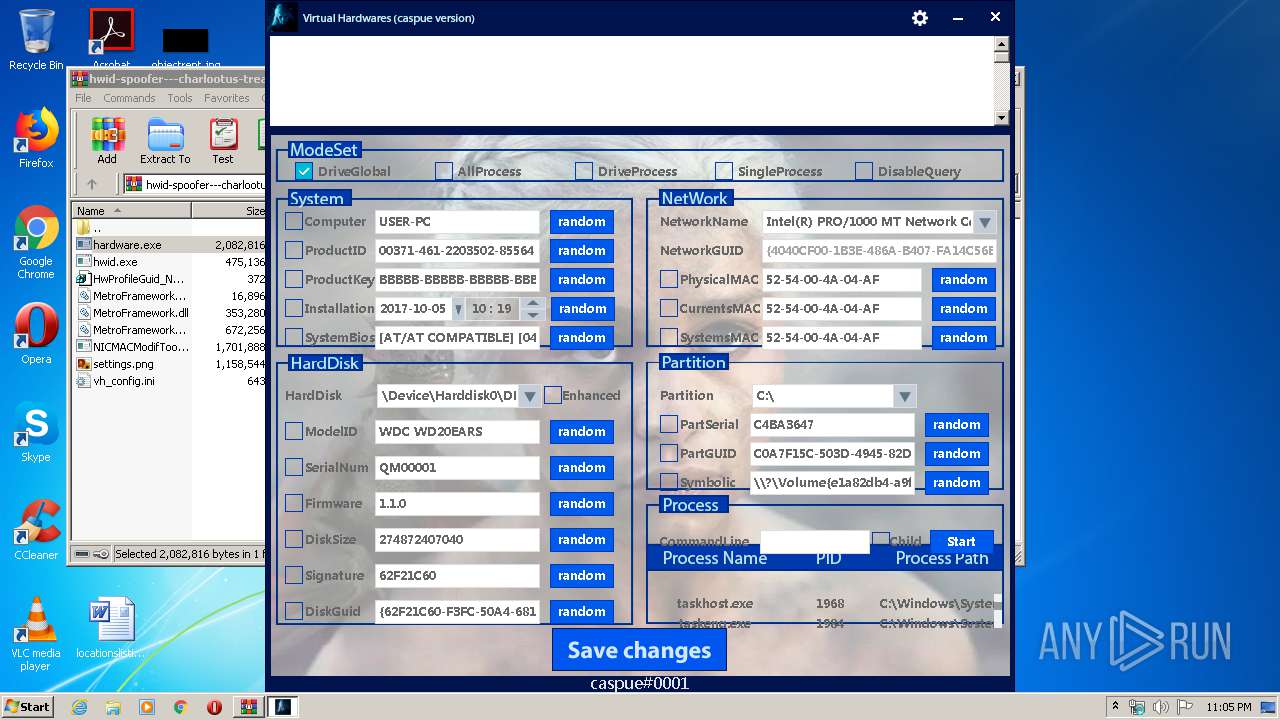Randomize the hard disk SerialNum
The image size is (1280, 720).
pyautogui.click(x=582, y=468)
